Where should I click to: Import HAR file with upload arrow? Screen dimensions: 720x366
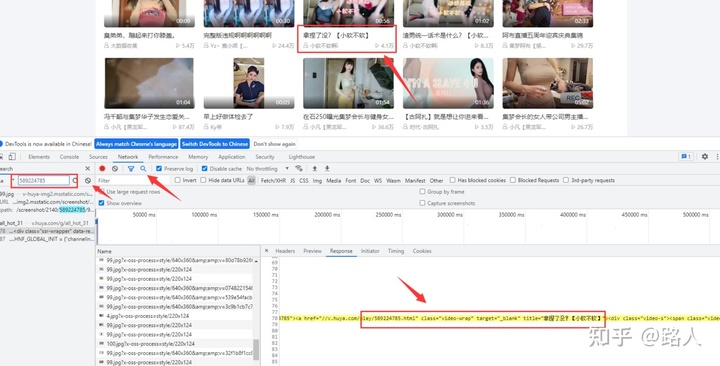pos(315,169)
